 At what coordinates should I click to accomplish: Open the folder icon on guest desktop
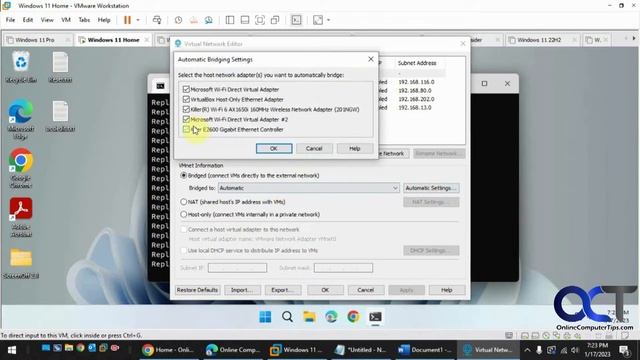tap(21, 263)
